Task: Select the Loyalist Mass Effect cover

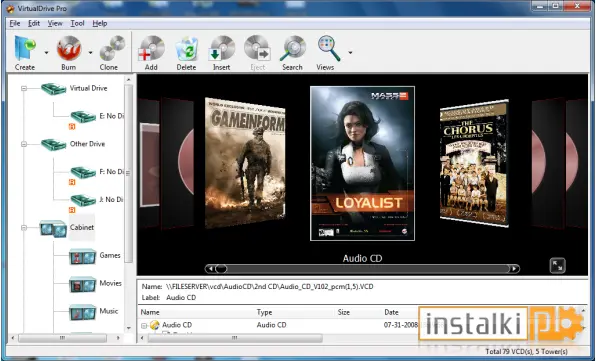Action: pyautogui.click(x=362, y=163)
